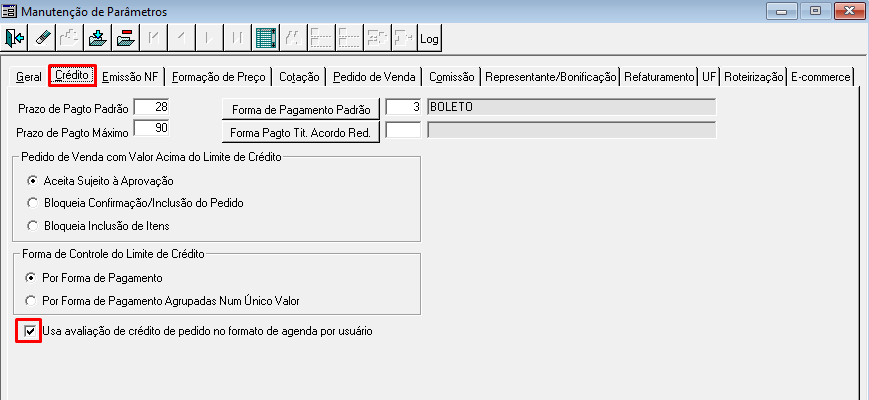This screenshot has width=869, height=400.
Task: Click the empty Acordo Red. description field
Action: 572,131
